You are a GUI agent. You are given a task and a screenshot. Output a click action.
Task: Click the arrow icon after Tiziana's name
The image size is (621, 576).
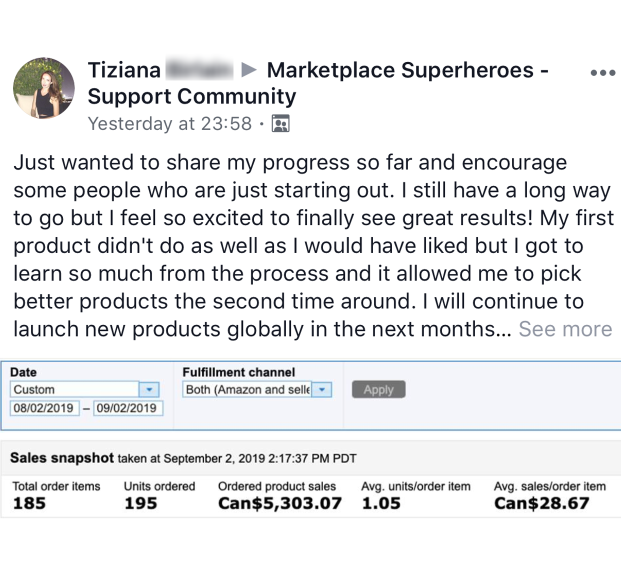click(250, 71)
